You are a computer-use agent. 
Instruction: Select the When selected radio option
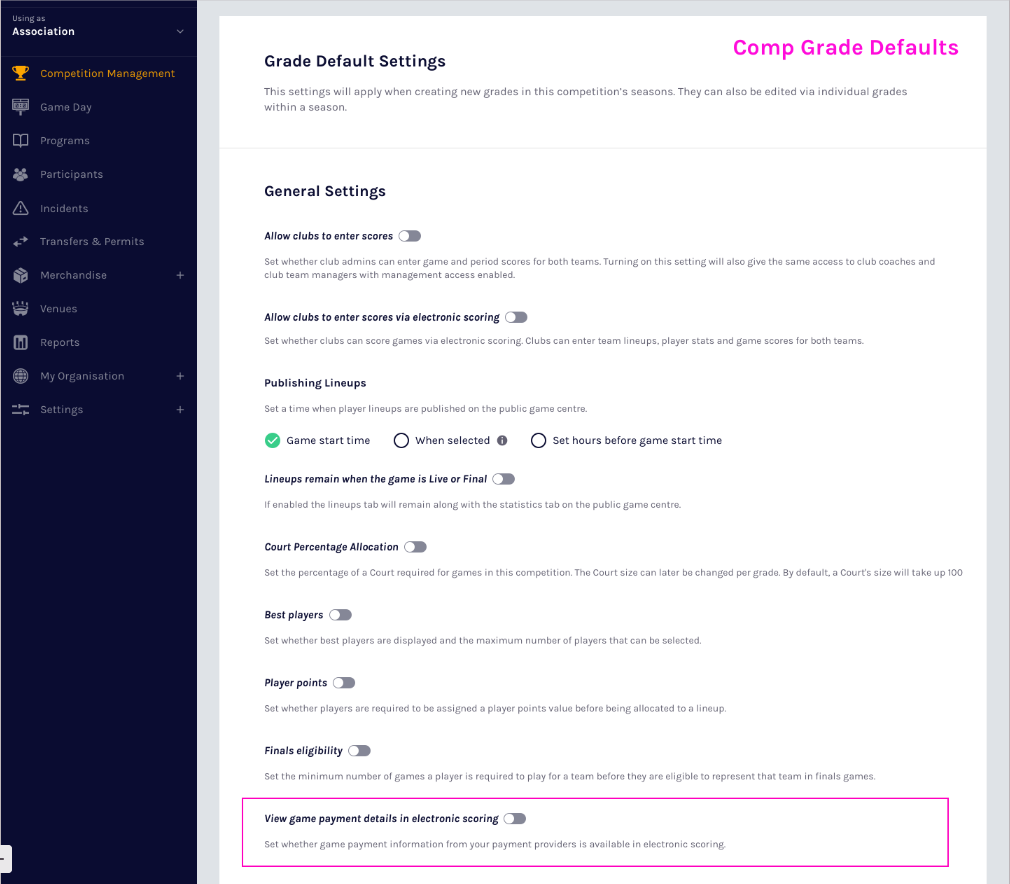(x=401, y=440)
